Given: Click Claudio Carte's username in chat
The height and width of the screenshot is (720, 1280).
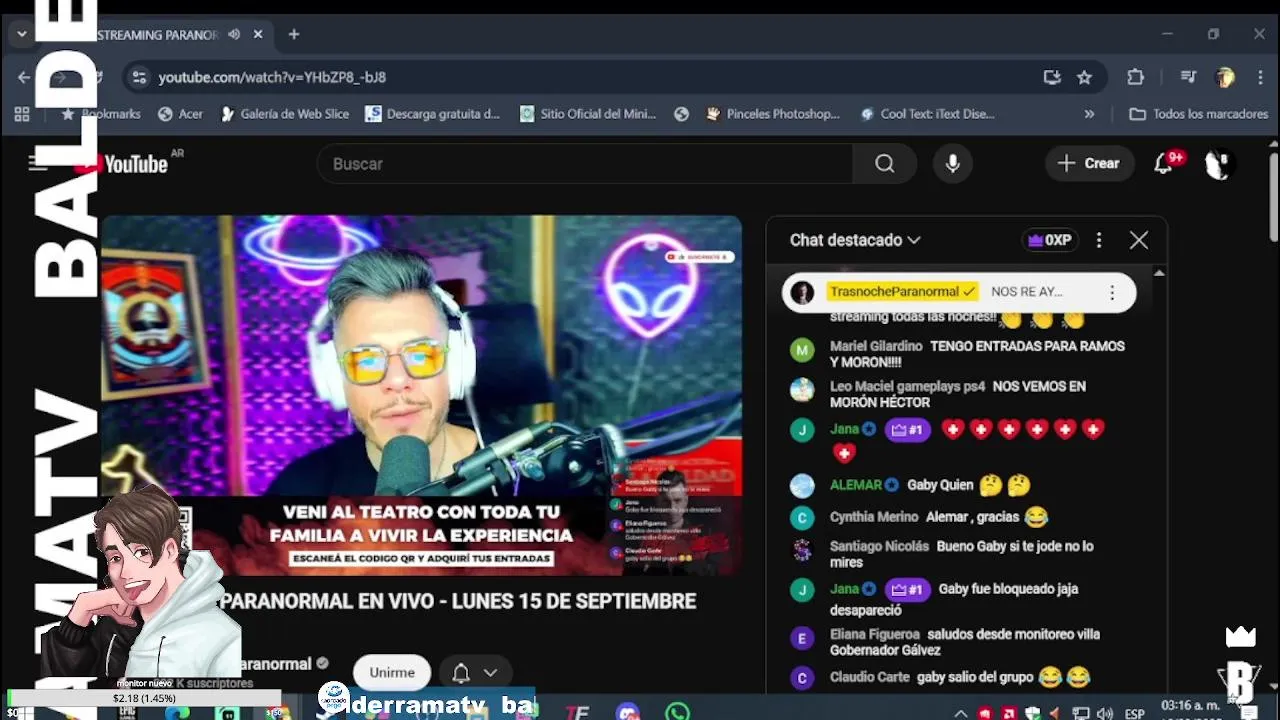Looking at the screenshot, I should (x=869, y=677).
